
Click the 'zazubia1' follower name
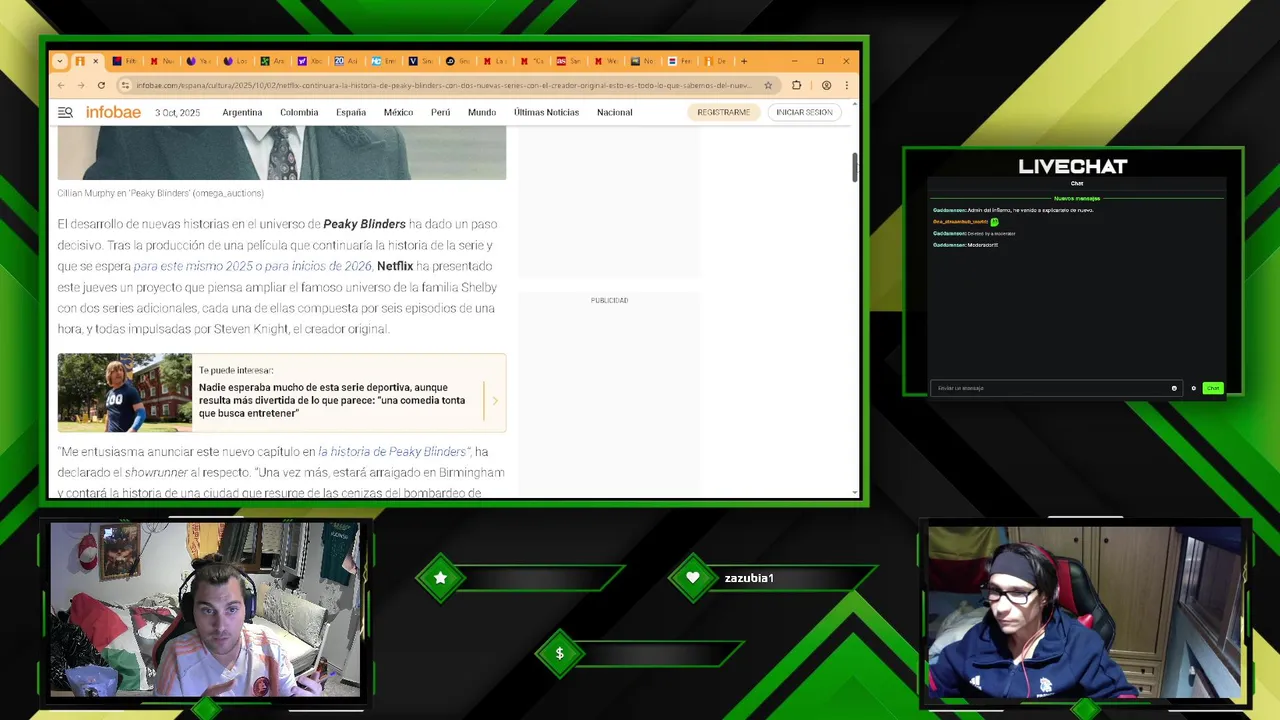pyautogui.click(x=749, y=578)
